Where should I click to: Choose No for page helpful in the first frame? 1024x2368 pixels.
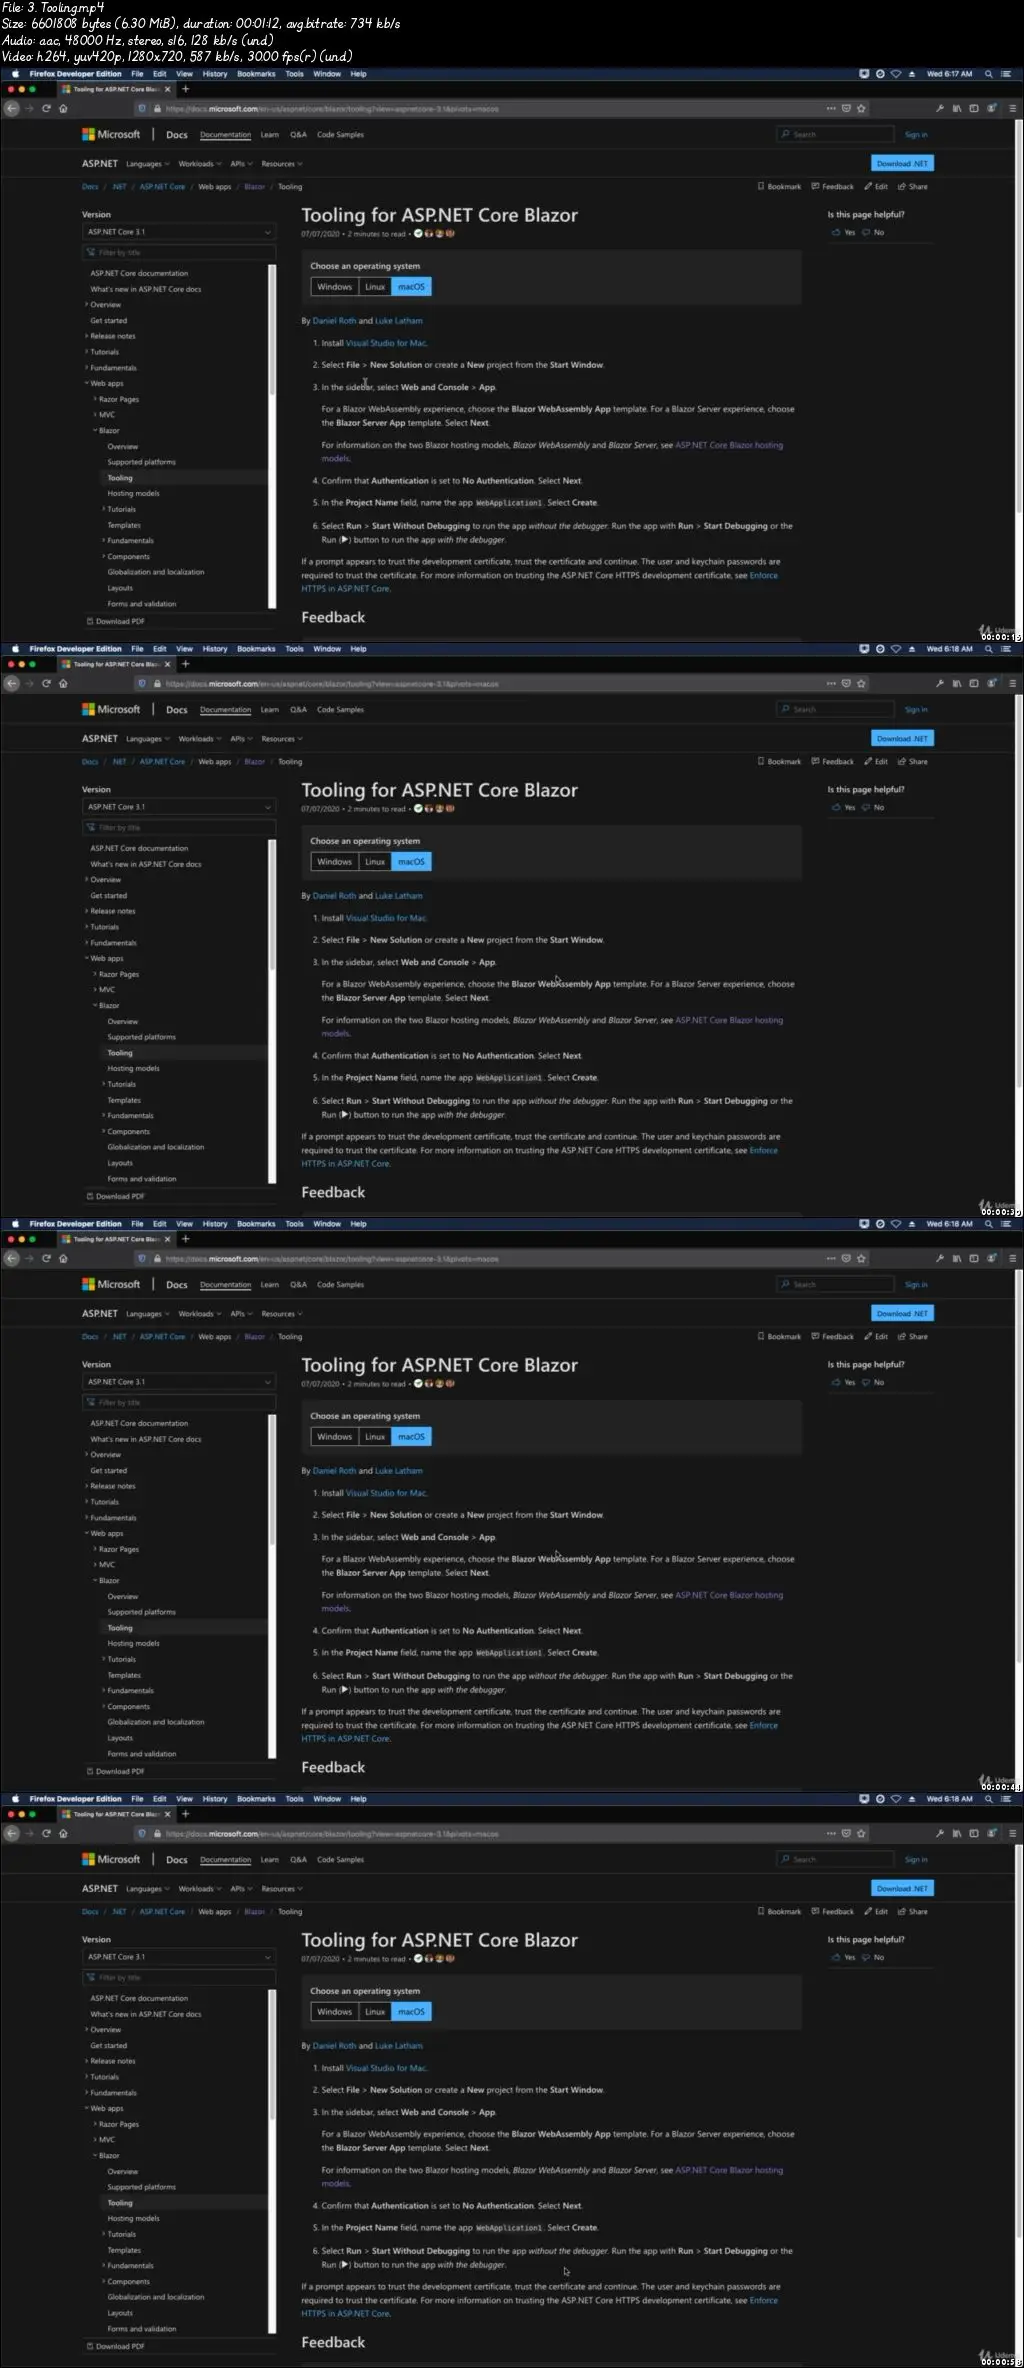click(x=873, y=232)
